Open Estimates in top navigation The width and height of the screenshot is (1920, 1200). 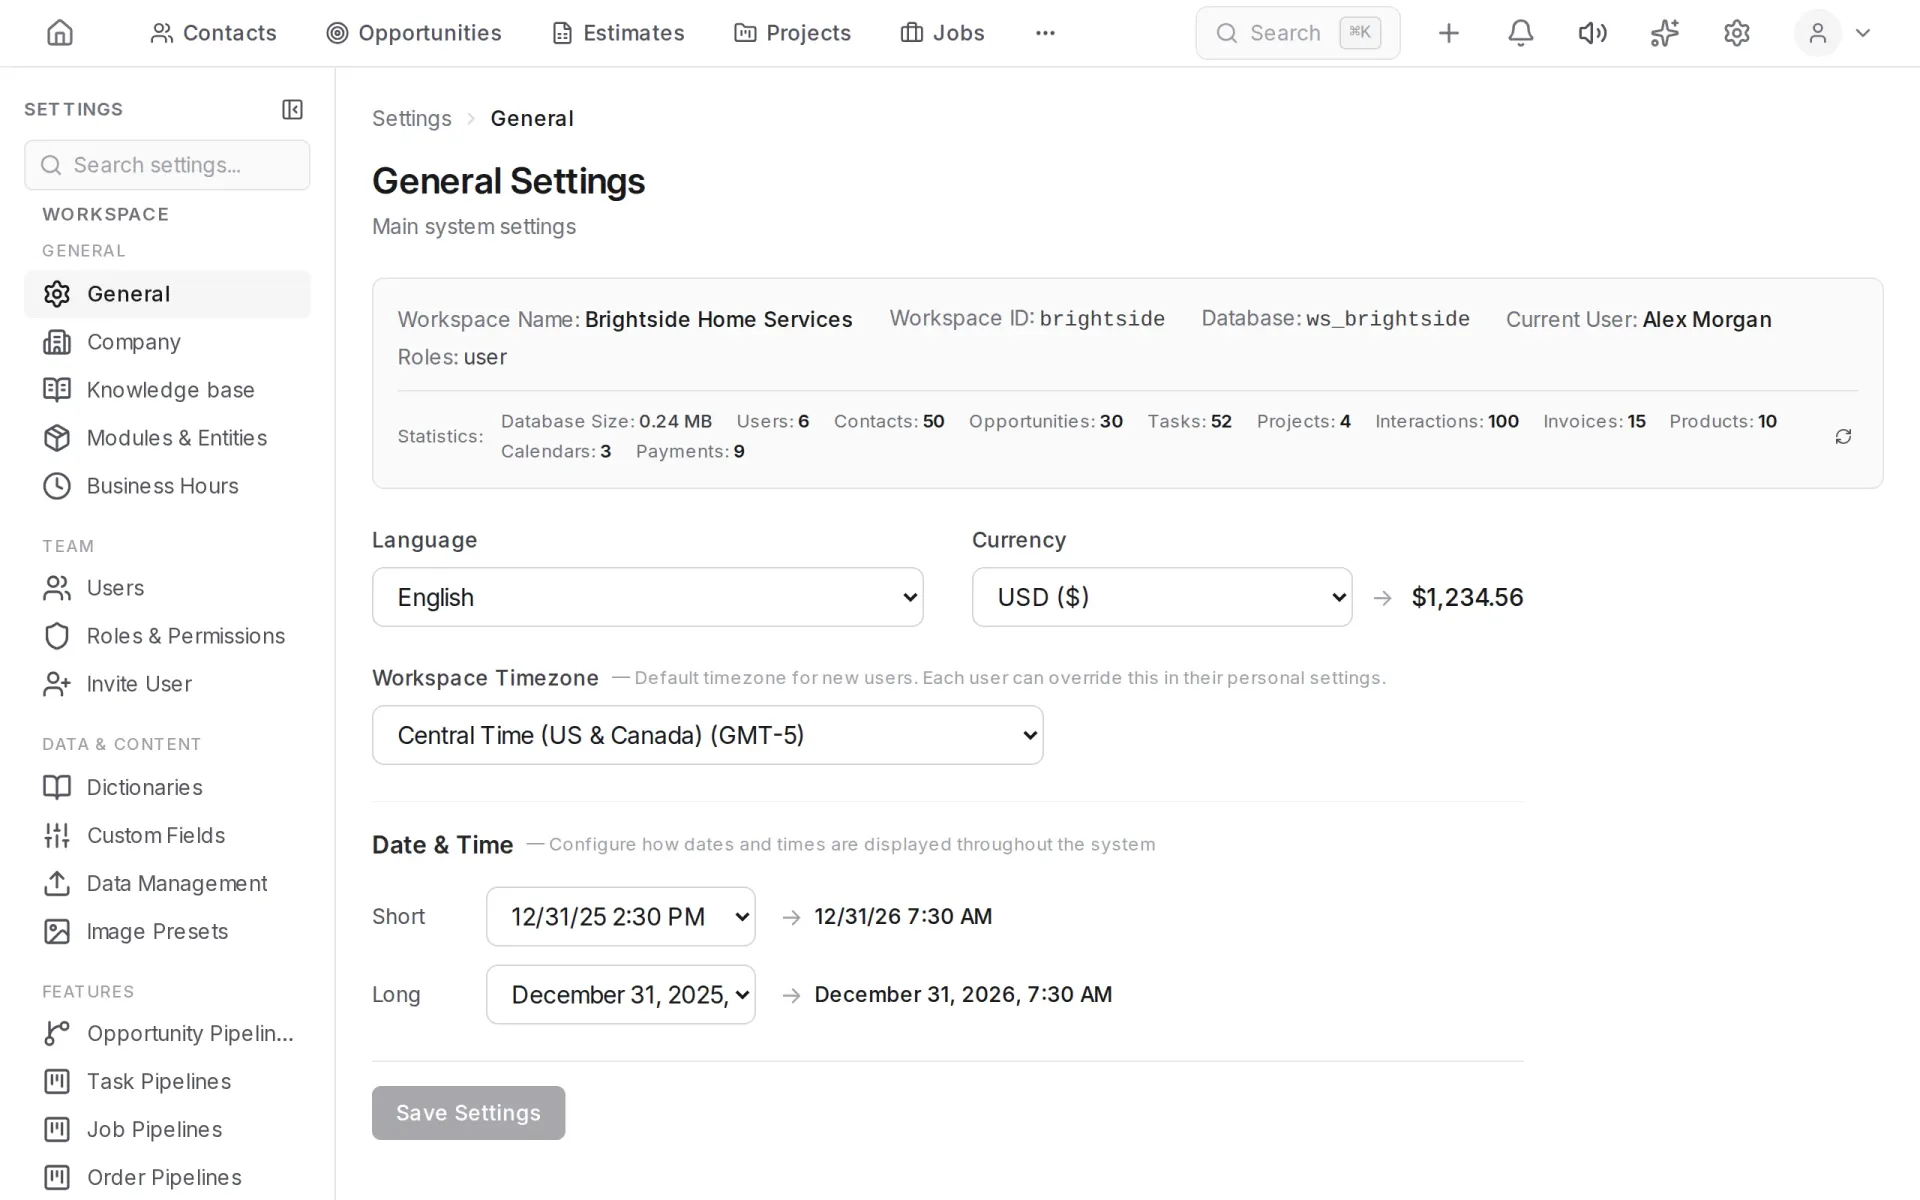pos(618,33)
